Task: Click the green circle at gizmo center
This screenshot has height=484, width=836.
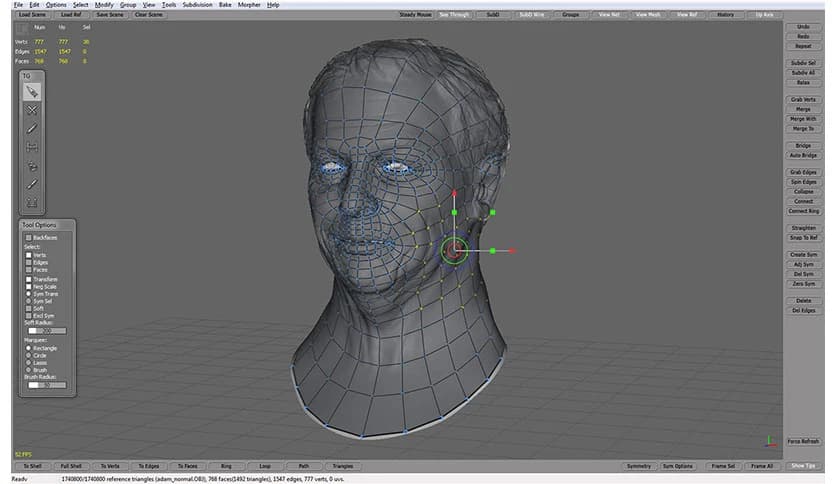Action: 454,250
